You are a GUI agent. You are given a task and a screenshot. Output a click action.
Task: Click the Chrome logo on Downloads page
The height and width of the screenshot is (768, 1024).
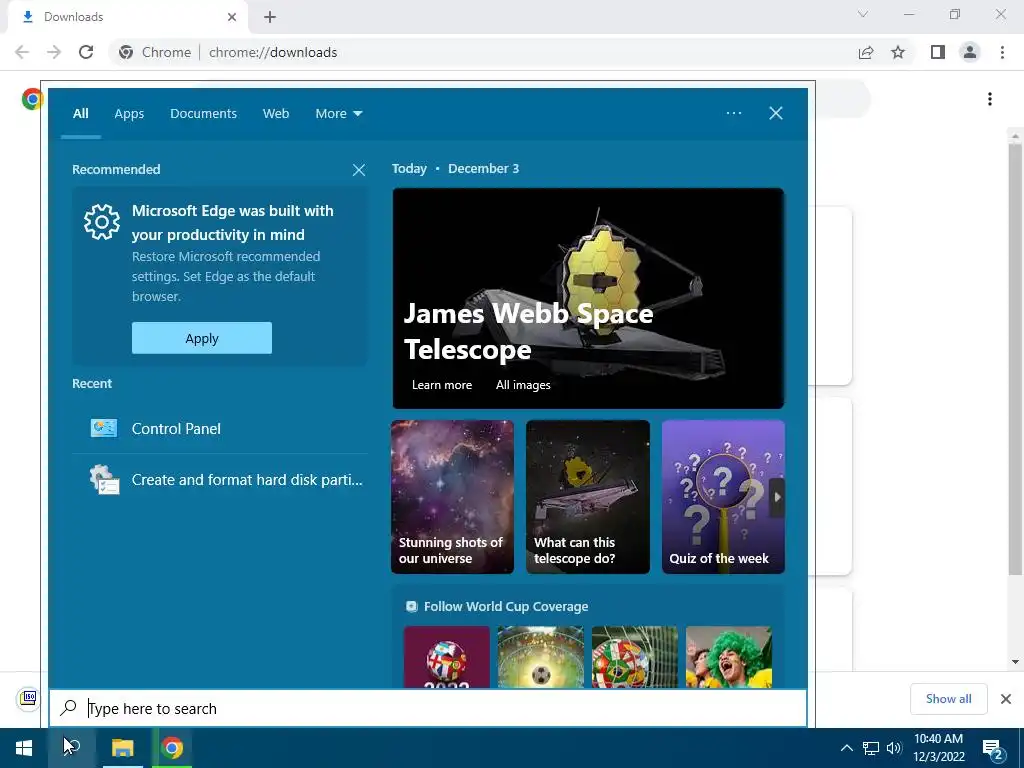[32, 99]
